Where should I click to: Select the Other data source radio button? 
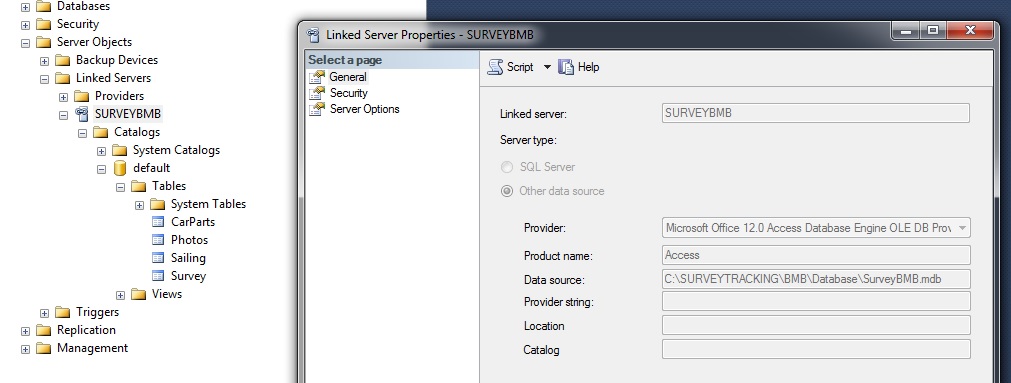(507, 192)
